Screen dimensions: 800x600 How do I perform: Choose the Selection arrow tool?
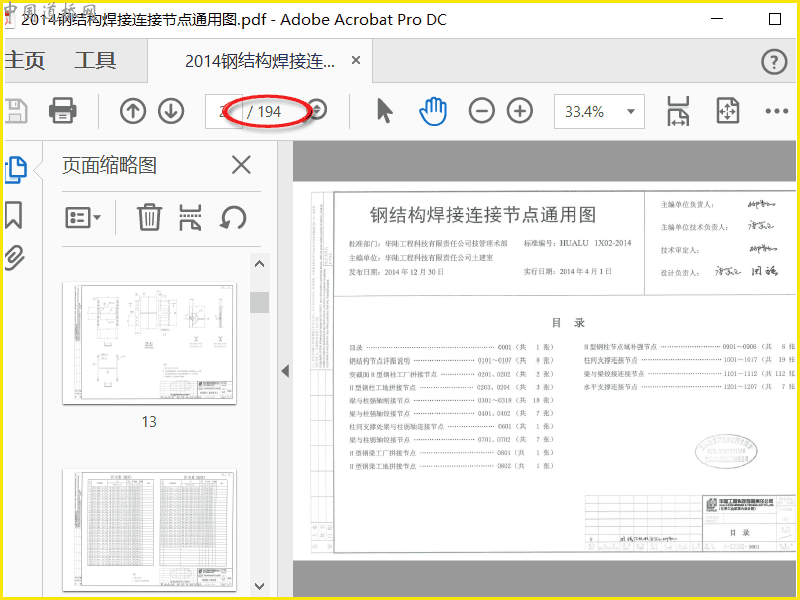click(x=385, y=111)
